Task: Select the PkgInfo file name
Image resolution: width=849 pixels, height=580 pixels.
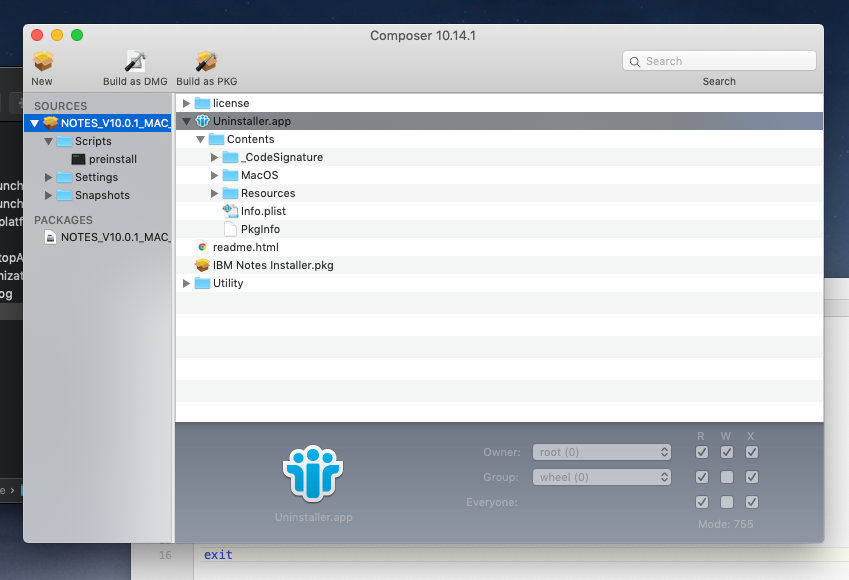Action: (x=260, y=229)
